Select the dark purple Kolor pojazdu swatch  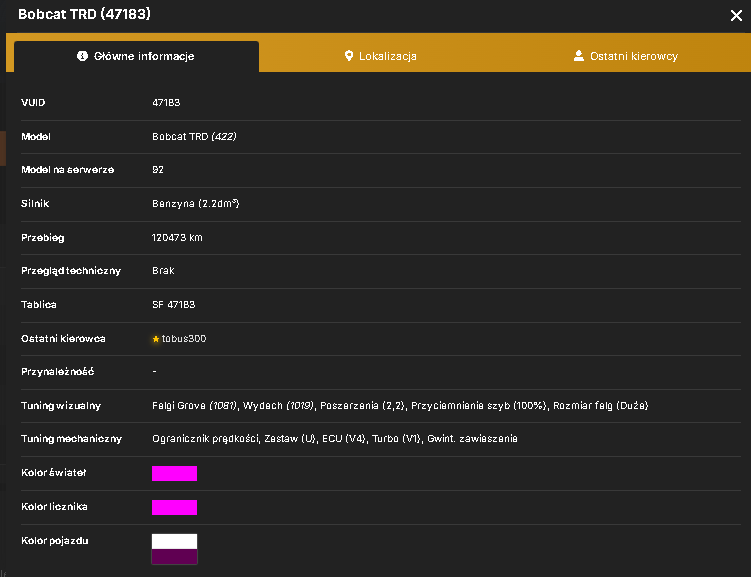(174, 556)
